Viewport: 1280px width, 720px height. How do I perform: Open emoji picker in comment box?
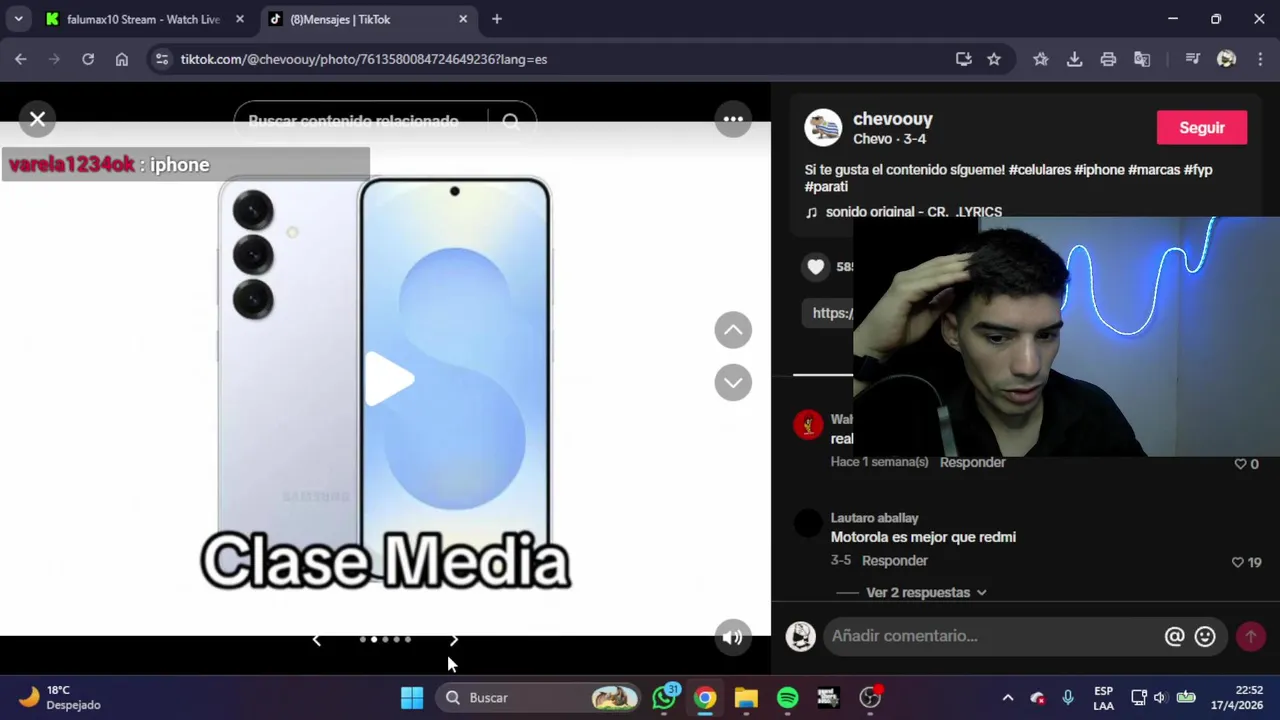click(1205, 636)
